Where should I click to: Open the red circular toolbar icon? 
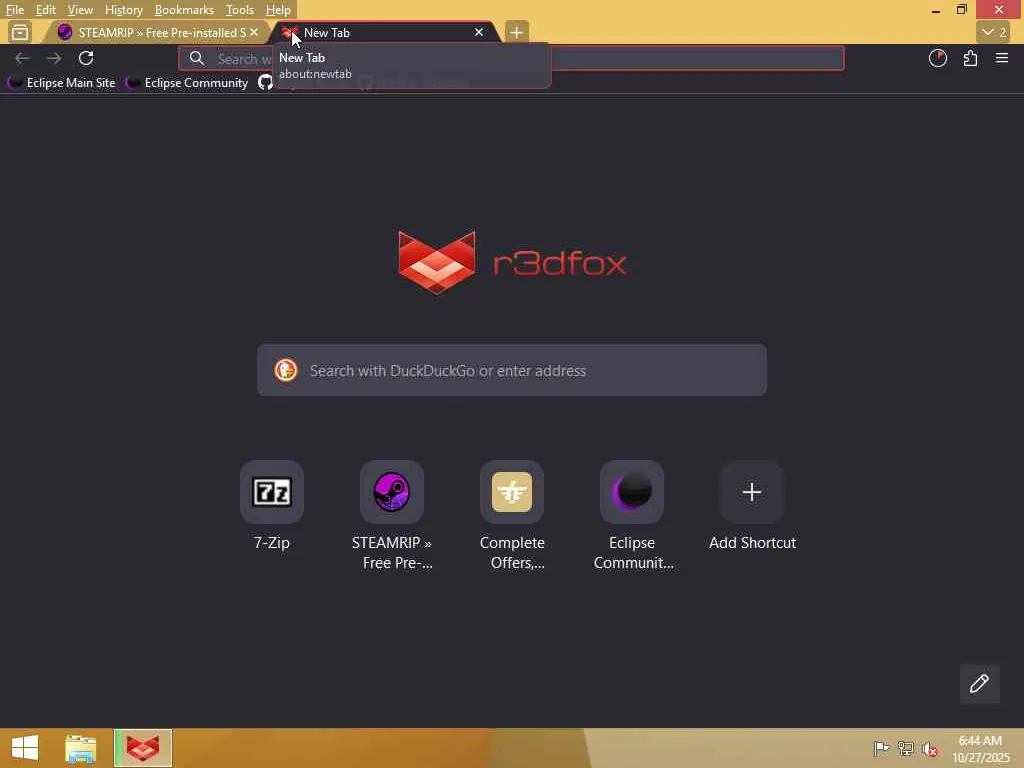938,58
